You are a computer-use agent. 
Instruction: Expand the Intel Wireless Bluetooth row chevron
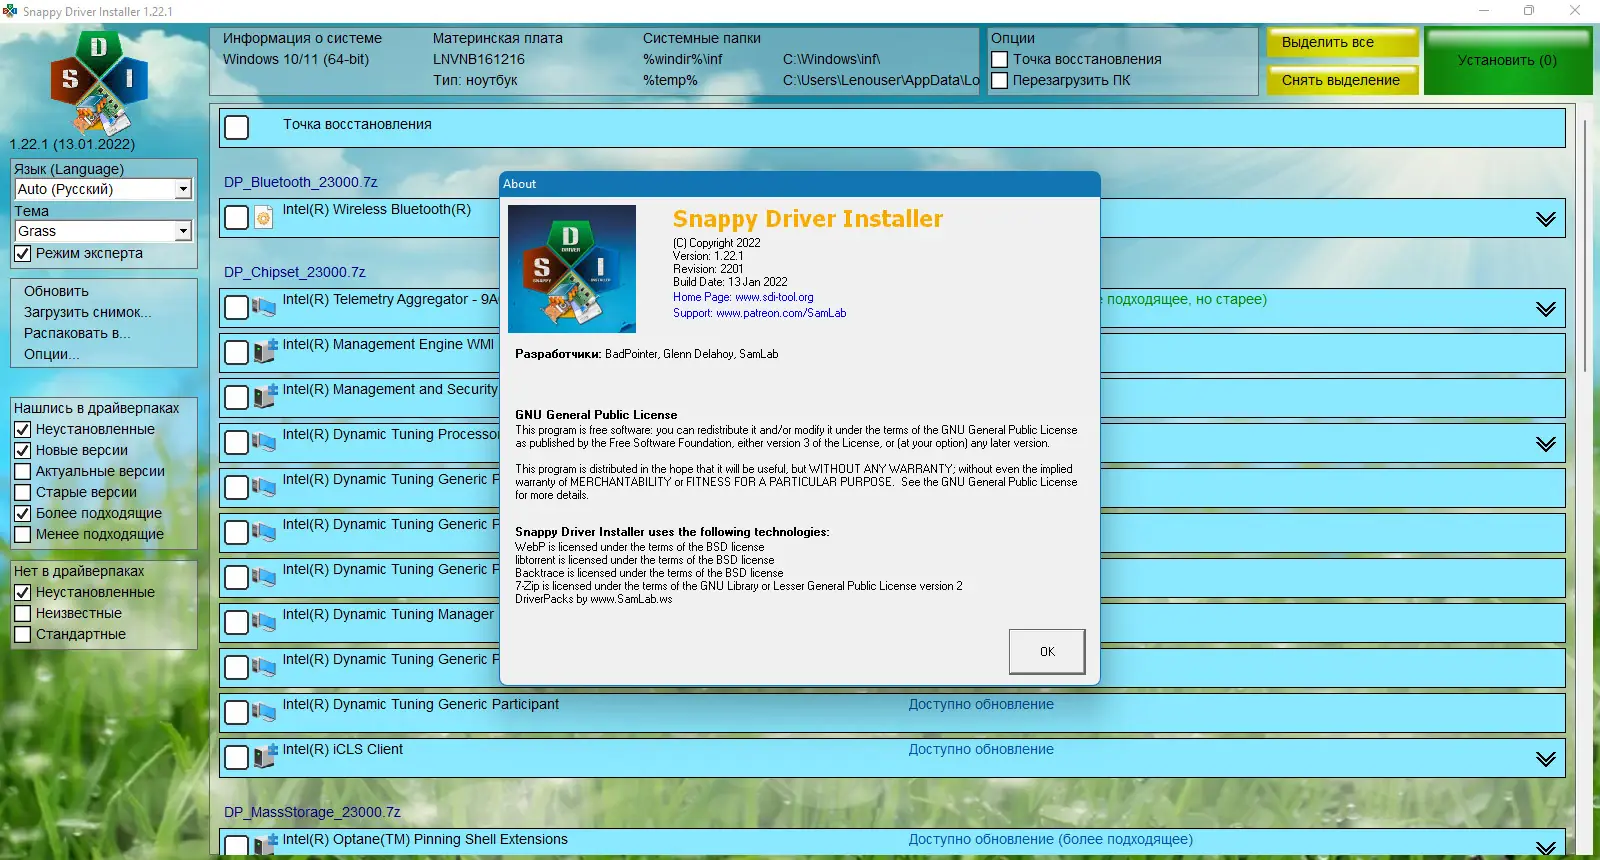click(x=1546, y=219)
